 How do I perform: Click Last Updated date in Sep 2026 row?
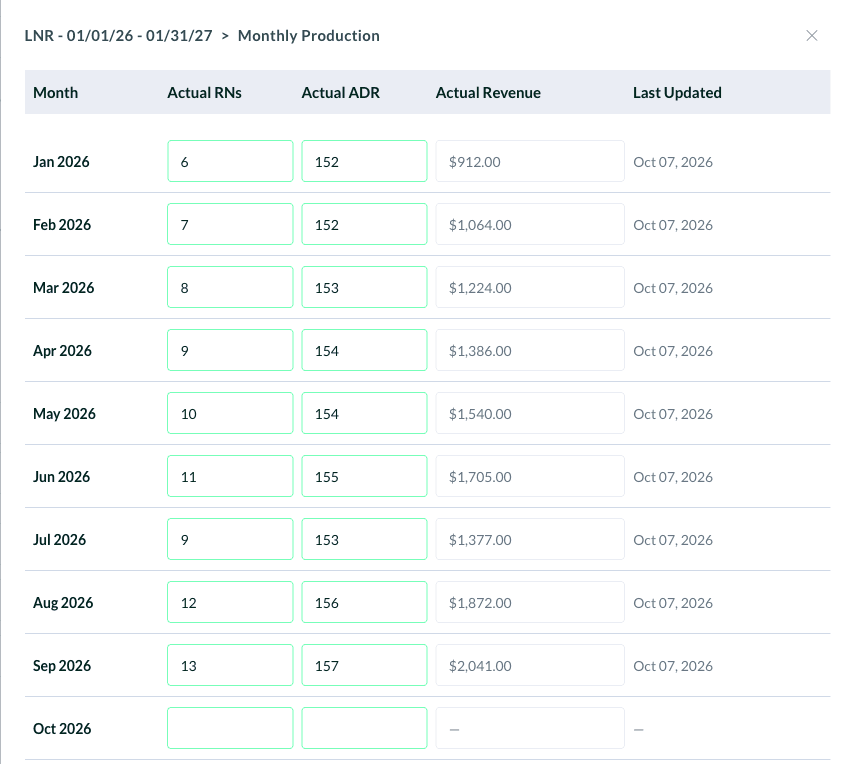pos(673,665)
